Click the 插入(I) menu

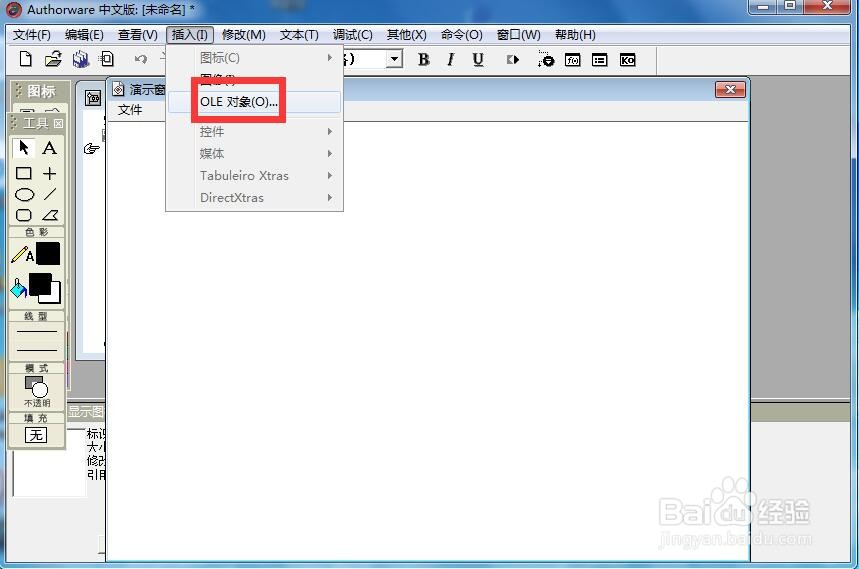(190, 35)
